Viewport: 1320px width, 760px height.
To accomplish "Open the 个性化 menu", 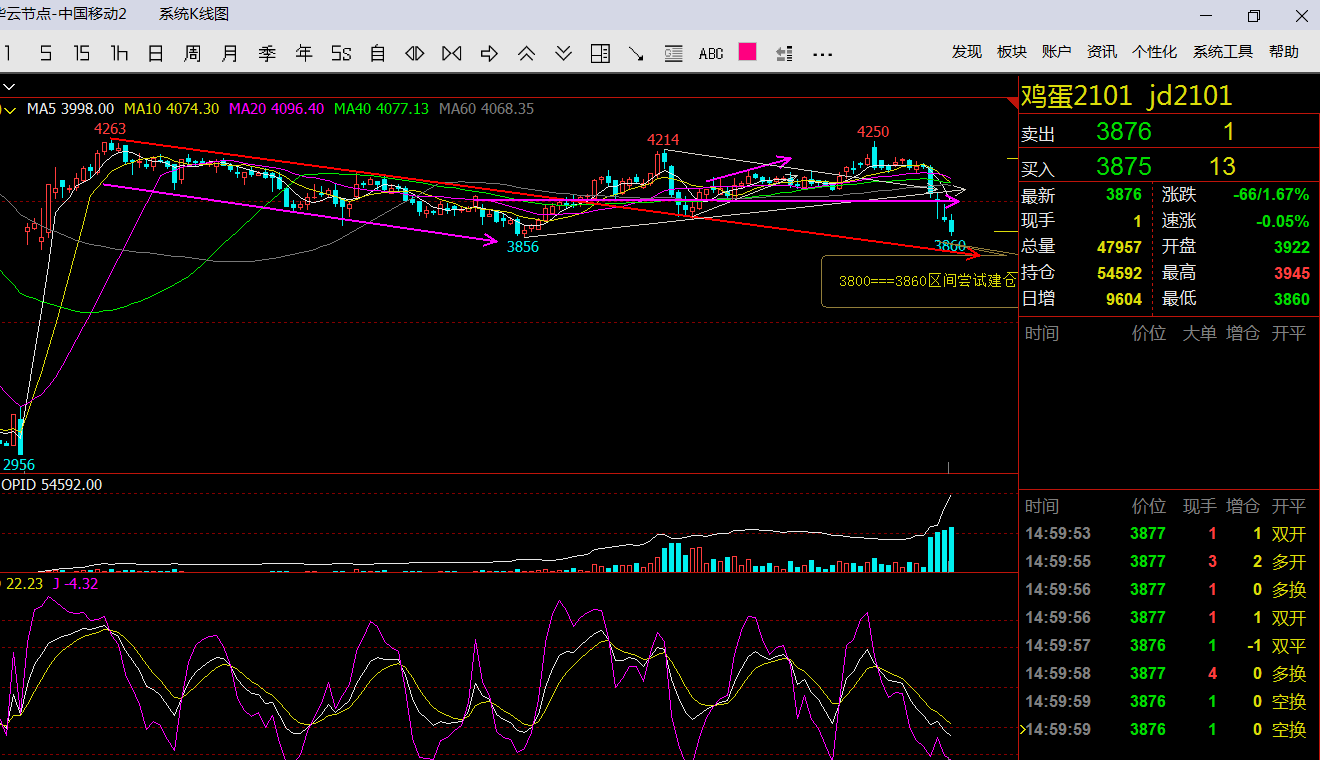I will (x=1155, y=52).
